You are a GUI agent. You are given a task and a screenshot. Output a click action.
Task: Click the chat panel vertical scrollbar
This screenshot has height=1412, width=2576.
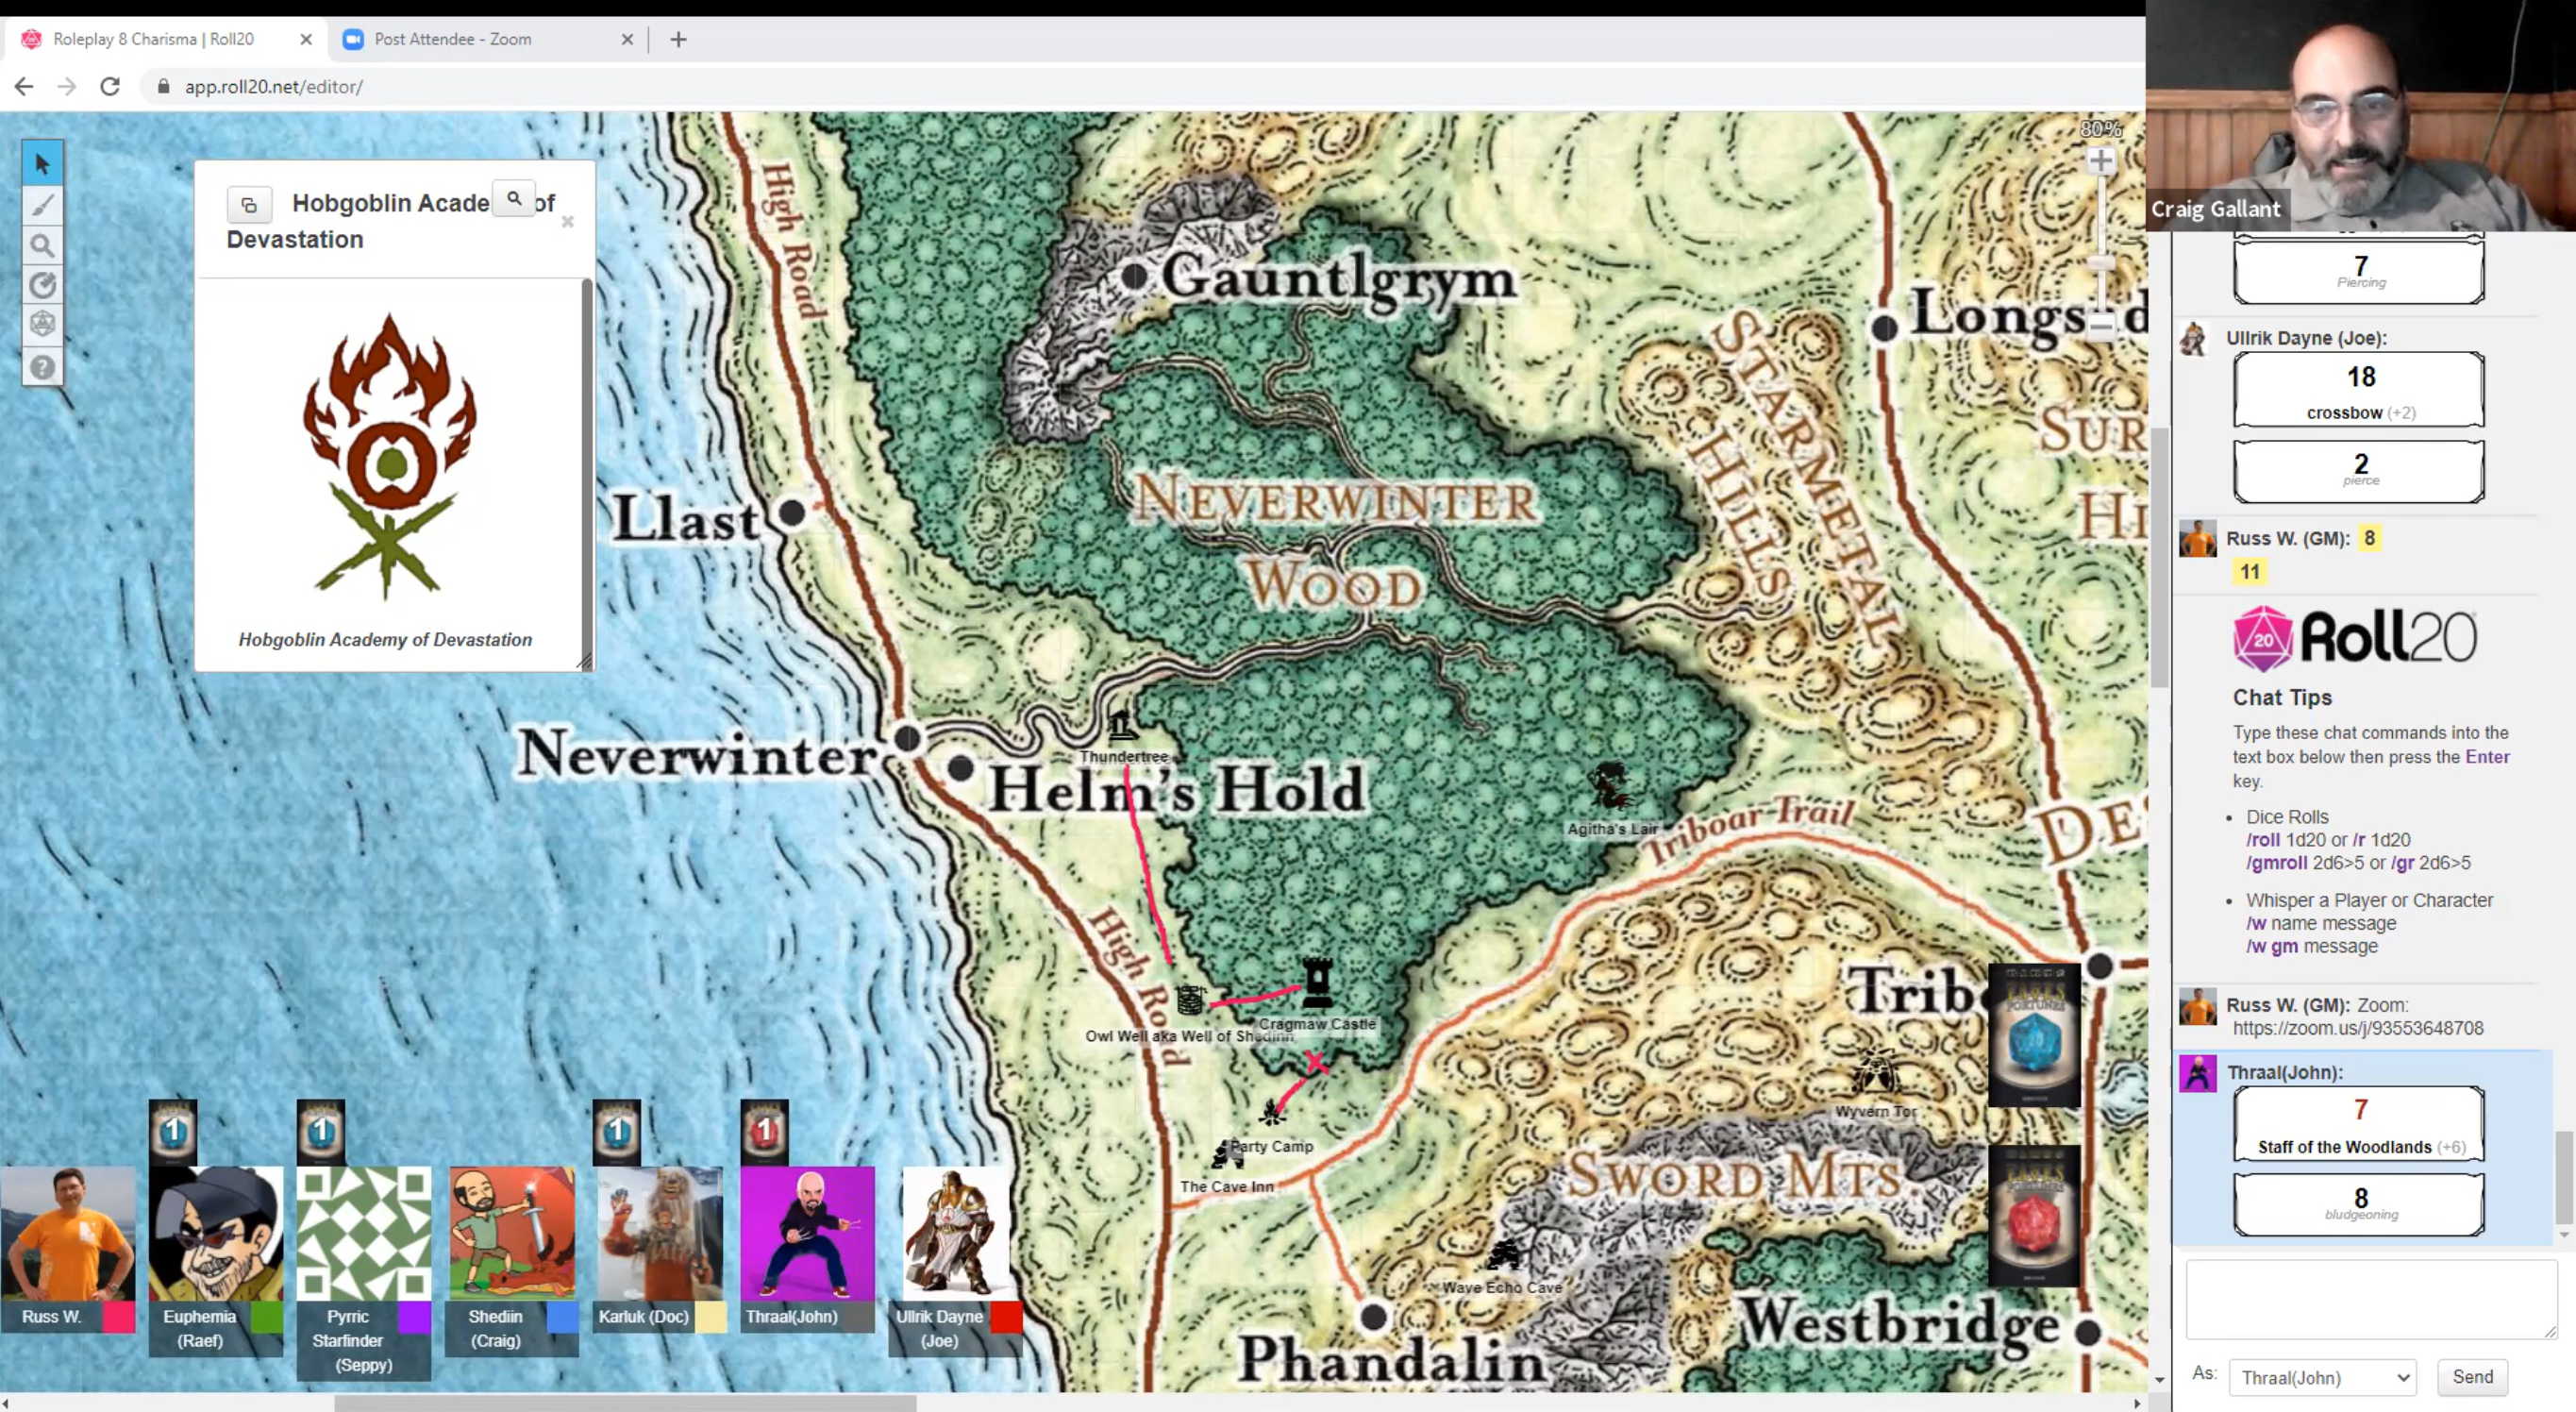coord(2563,1178)
